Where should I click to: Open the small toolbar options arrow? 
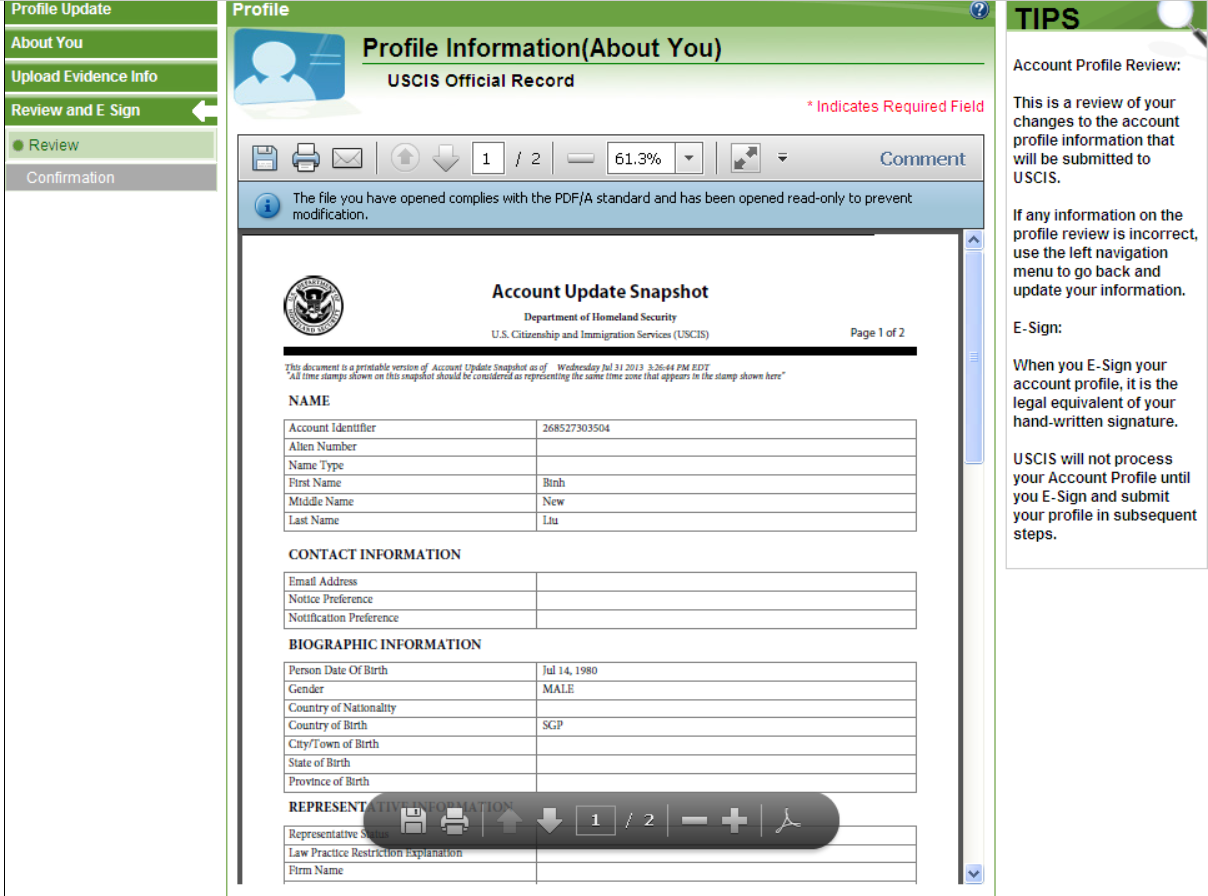[x=783, y=157]
